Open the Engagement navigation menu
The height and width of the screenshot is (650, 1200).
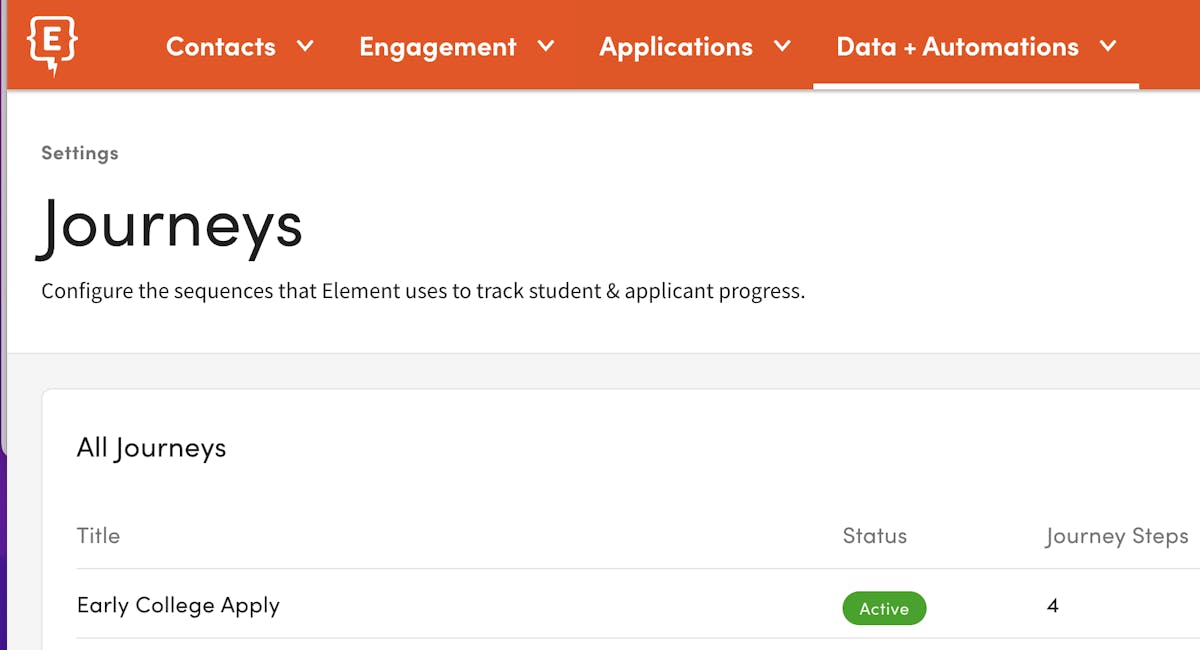(x=438, y=46)
